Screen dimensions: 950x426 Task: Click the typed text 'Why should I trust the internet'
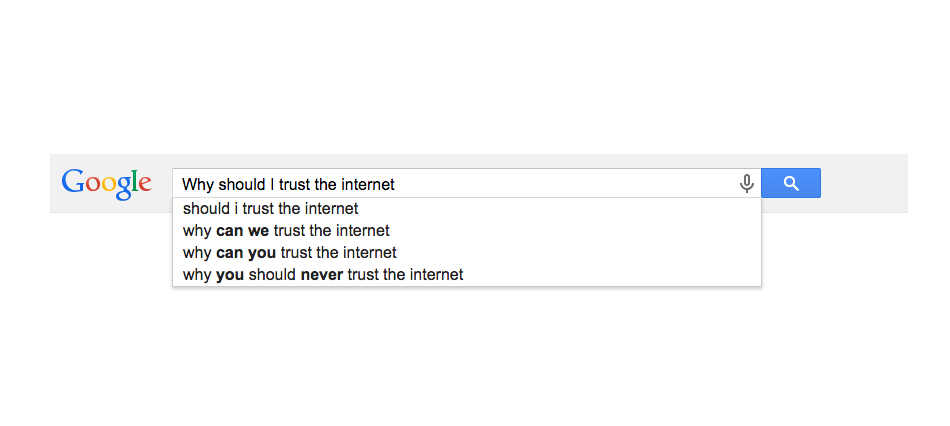click(x=288, y=184)
